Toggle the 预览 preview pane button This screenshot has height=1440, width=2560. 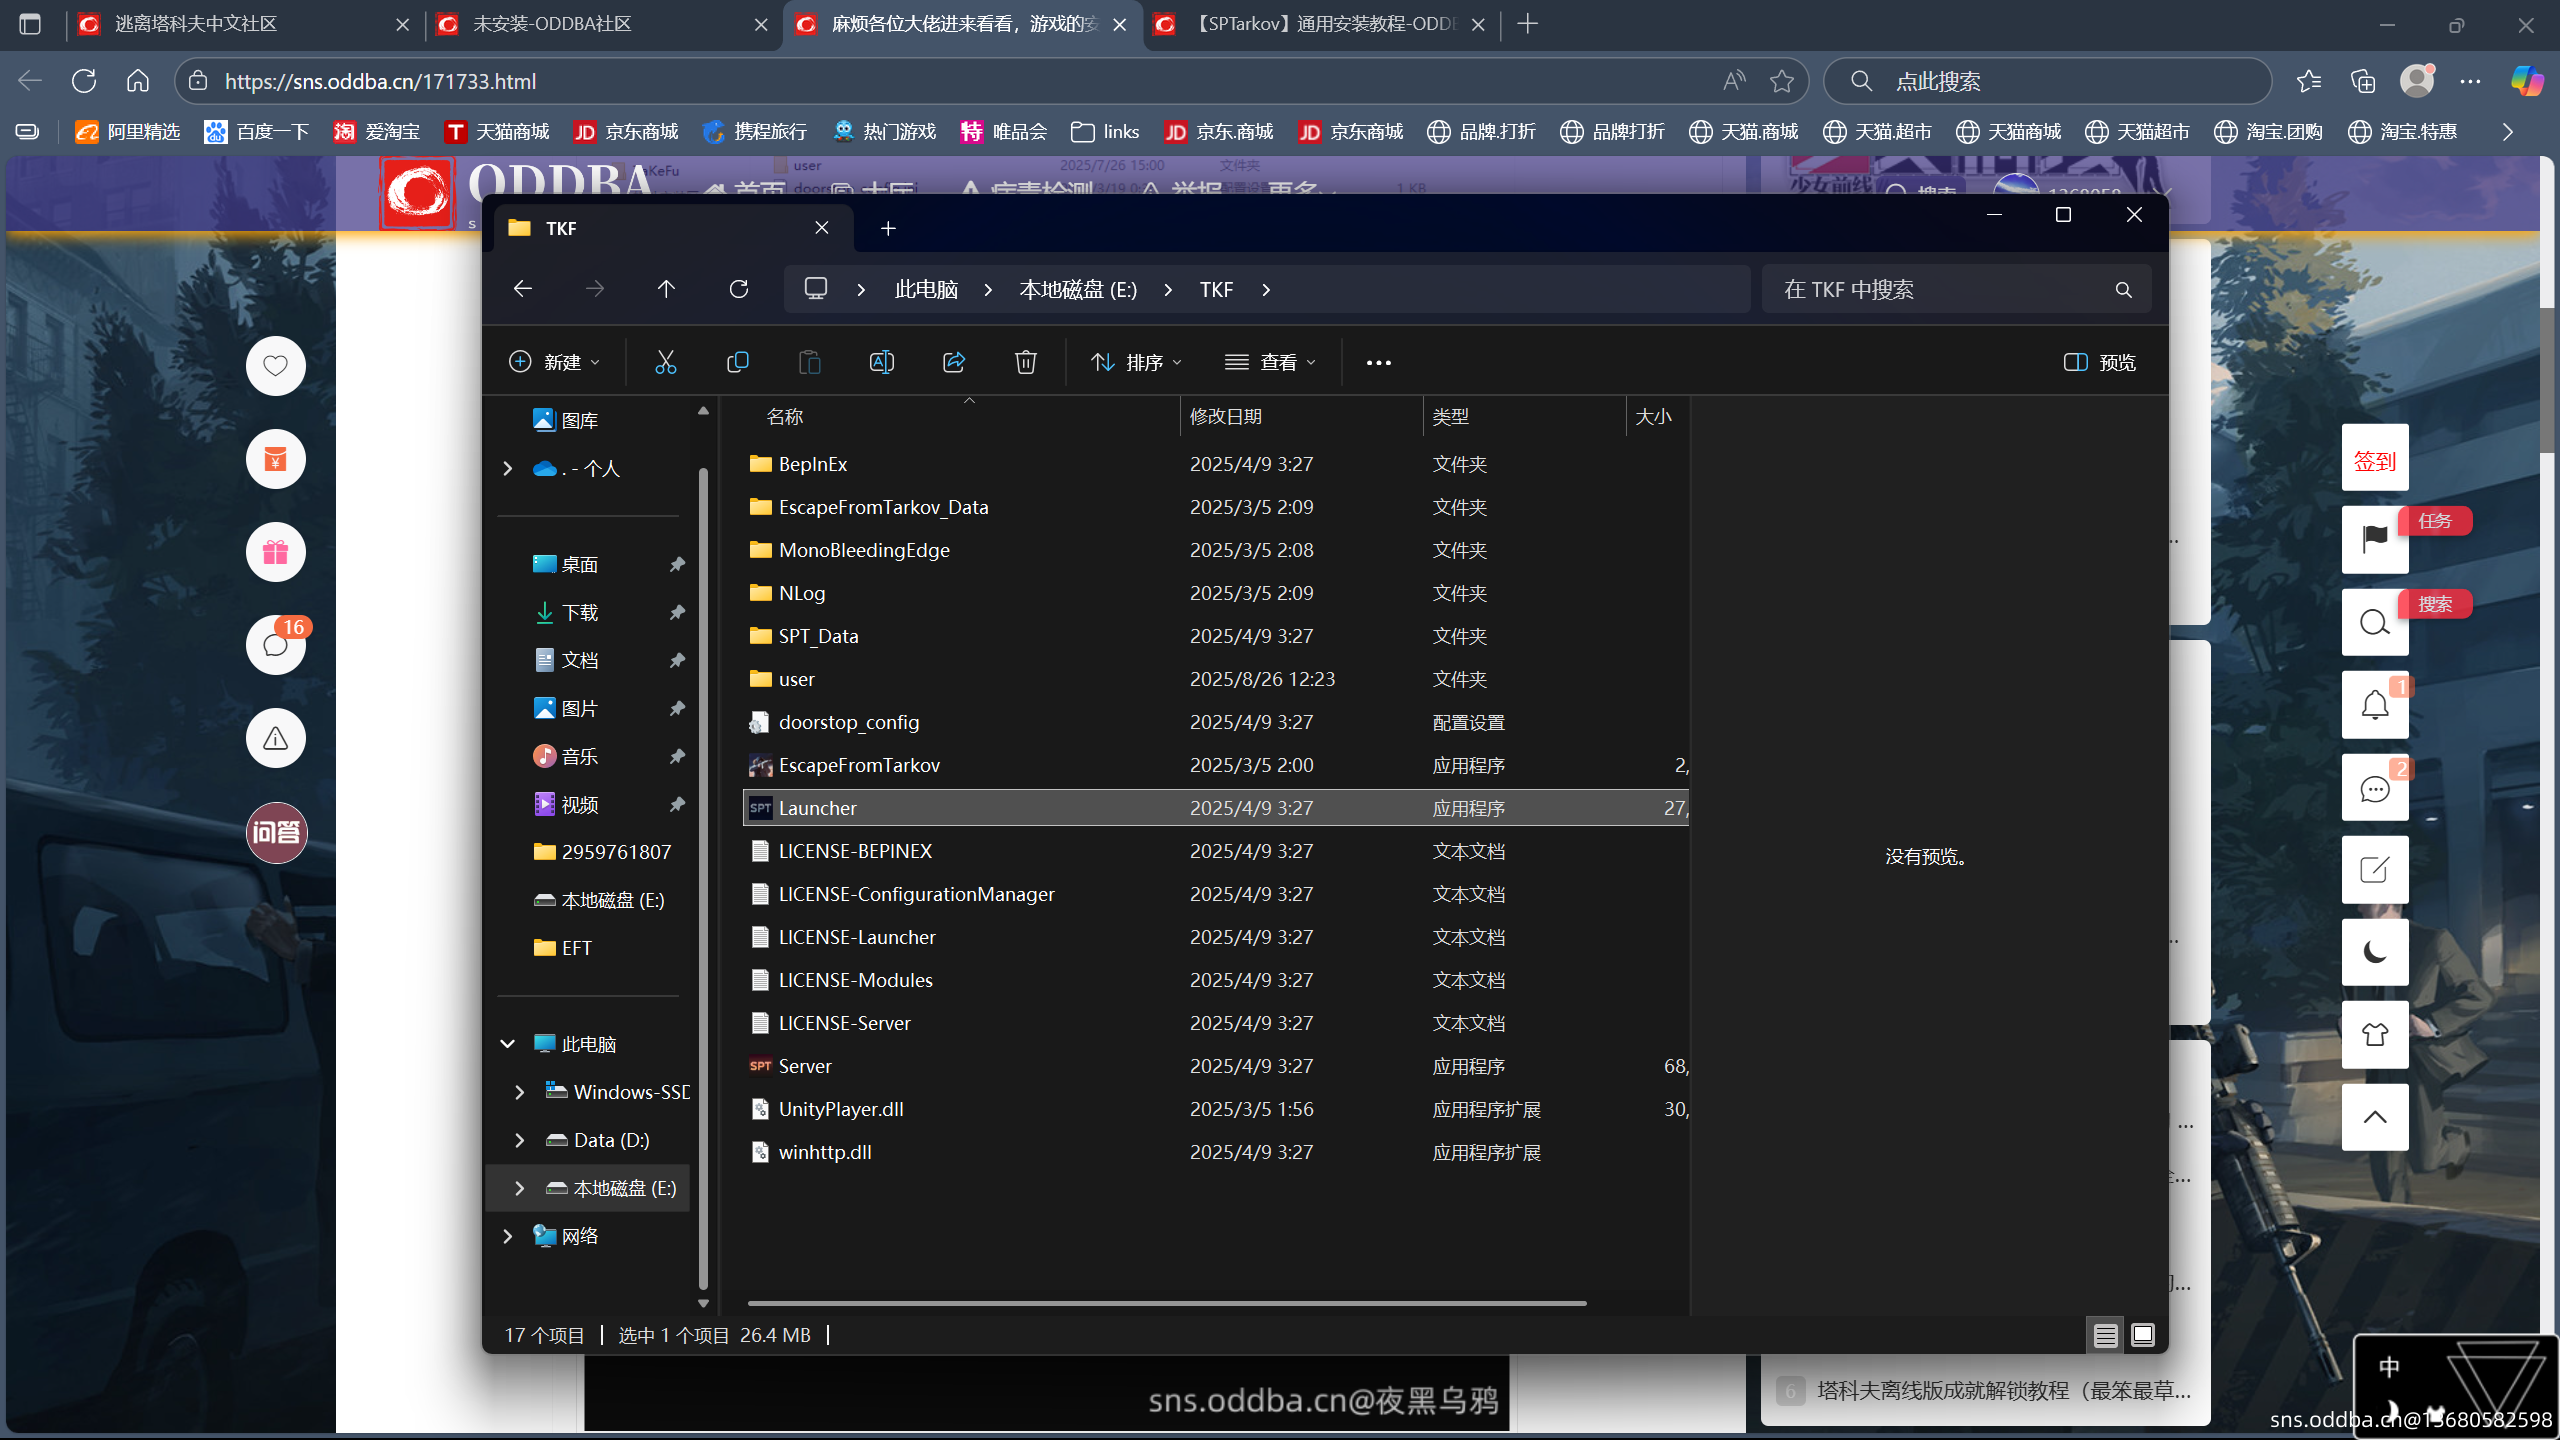[x=2100, y=362]
